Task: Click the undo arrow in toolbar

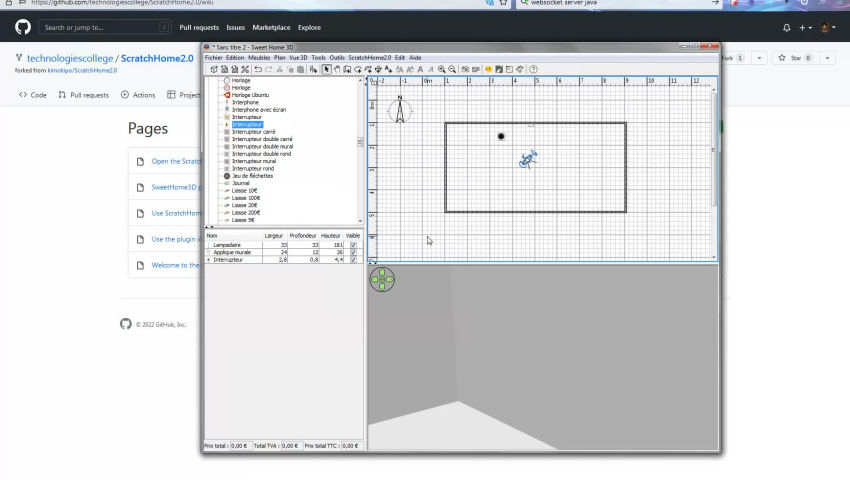Action: point(258,69)
